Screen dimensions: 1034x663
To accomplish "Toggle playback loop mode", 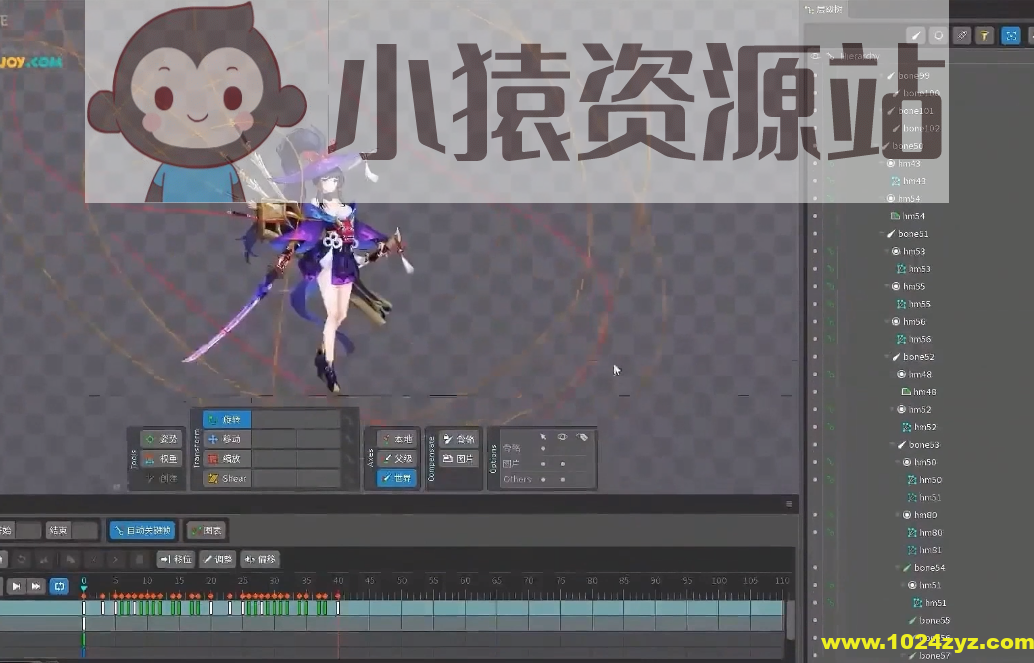I will coord(59,586).
